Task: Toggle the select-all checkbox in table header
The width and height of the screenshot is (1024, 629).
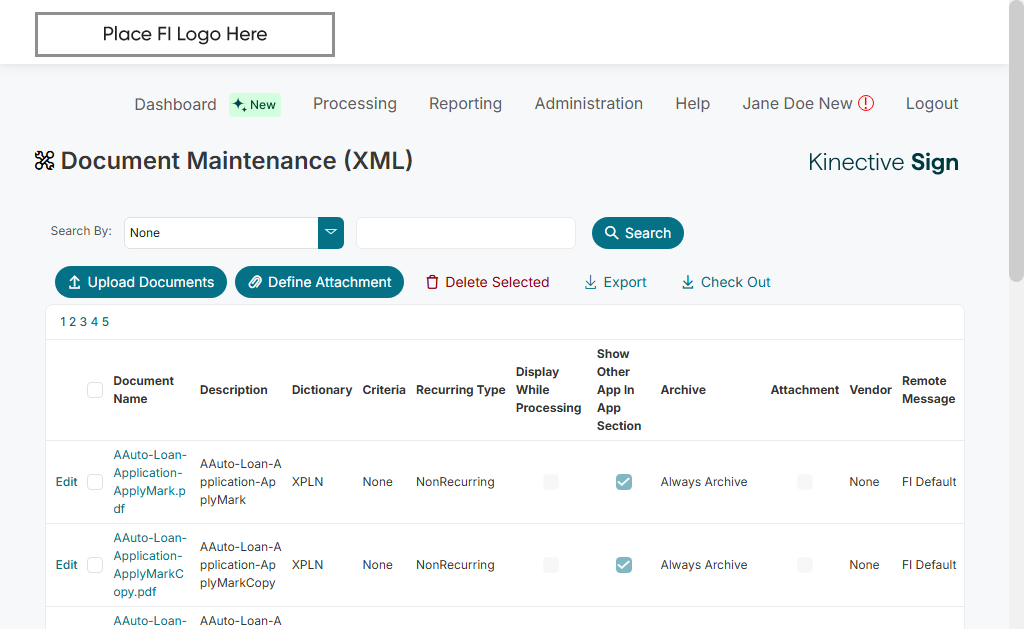Action: (95, 390)
